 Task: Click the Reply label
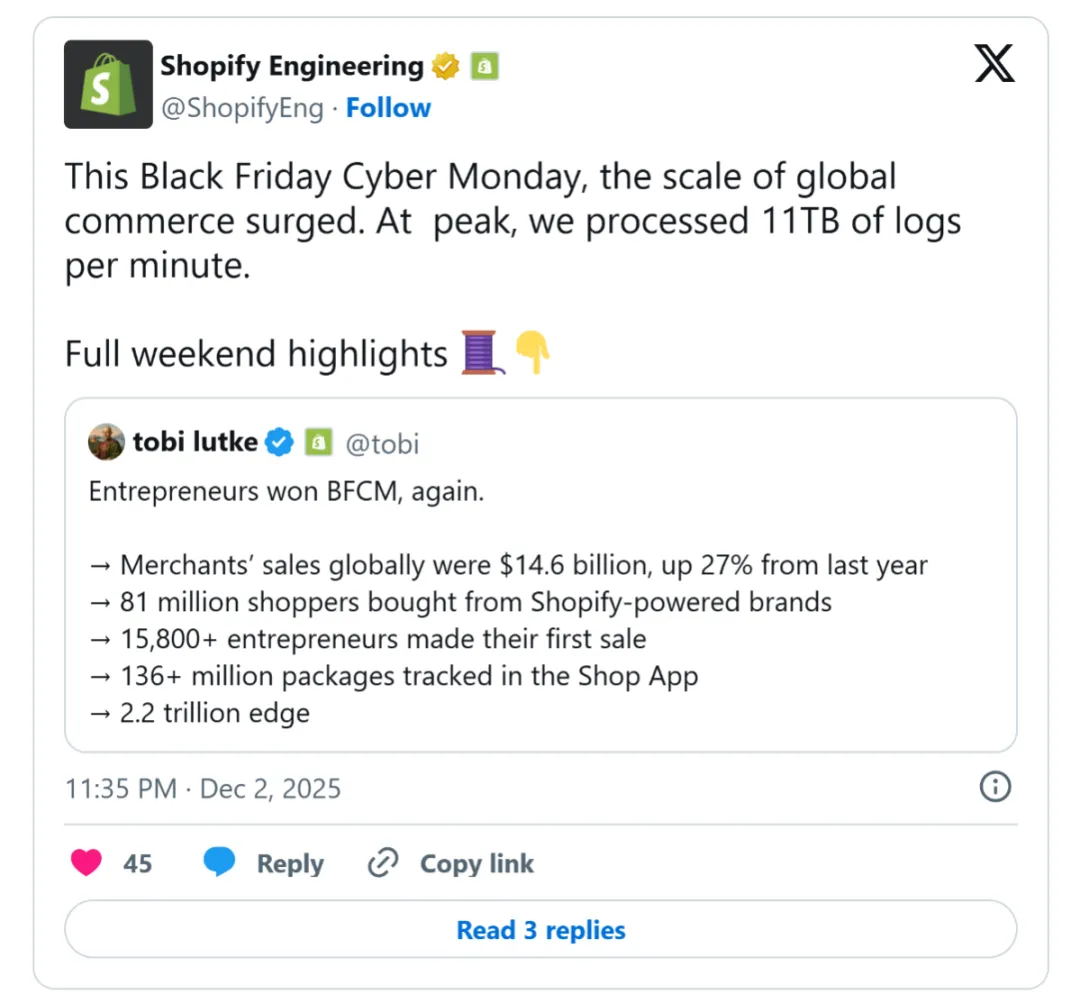click(x=290, y=864)
